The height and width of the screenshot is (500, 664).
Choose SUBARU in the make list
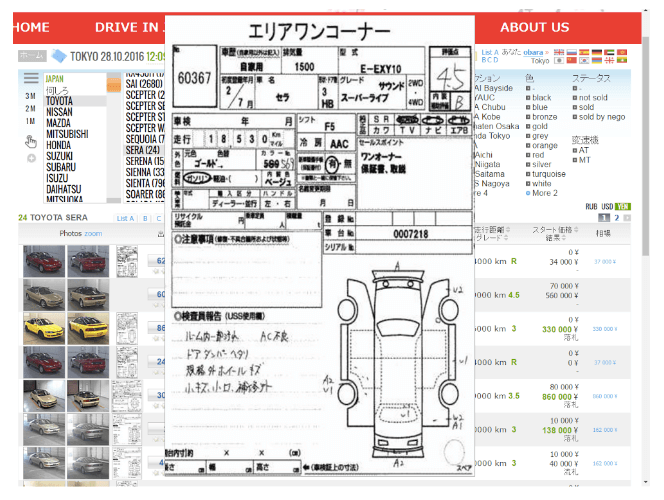(x=61, y=167)
